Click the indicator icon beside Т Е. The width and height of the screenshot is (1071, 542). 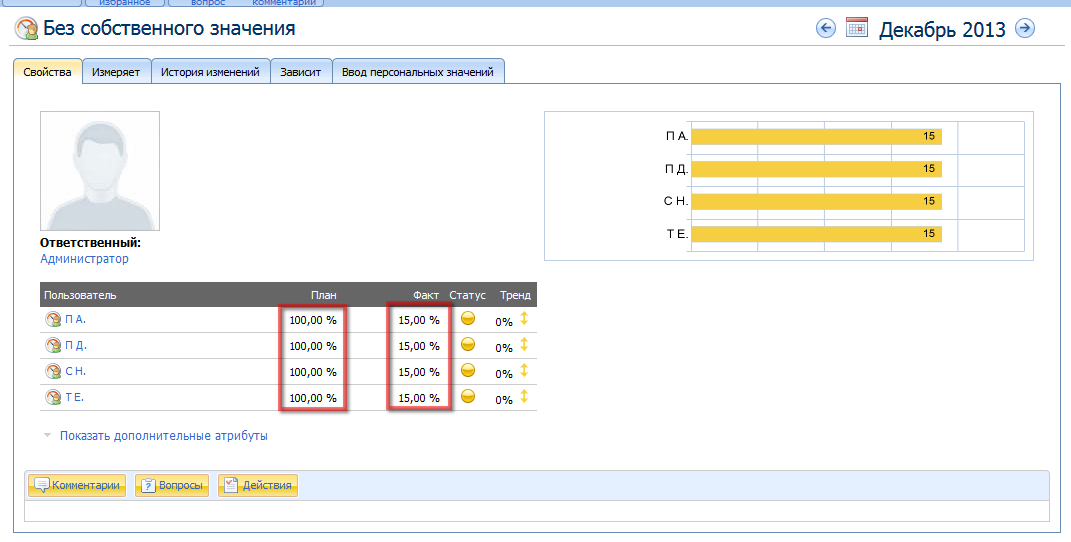coord(53,398)
